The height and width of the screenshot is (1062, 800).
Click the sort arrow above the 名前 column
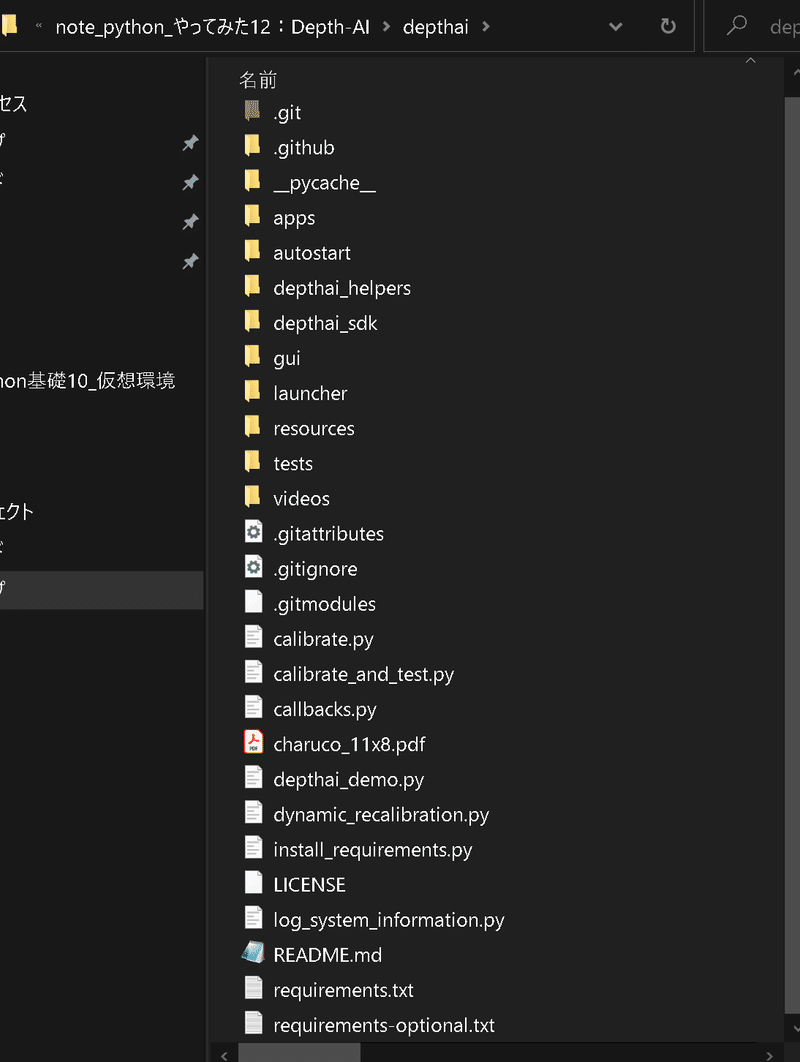pos(751,61)
